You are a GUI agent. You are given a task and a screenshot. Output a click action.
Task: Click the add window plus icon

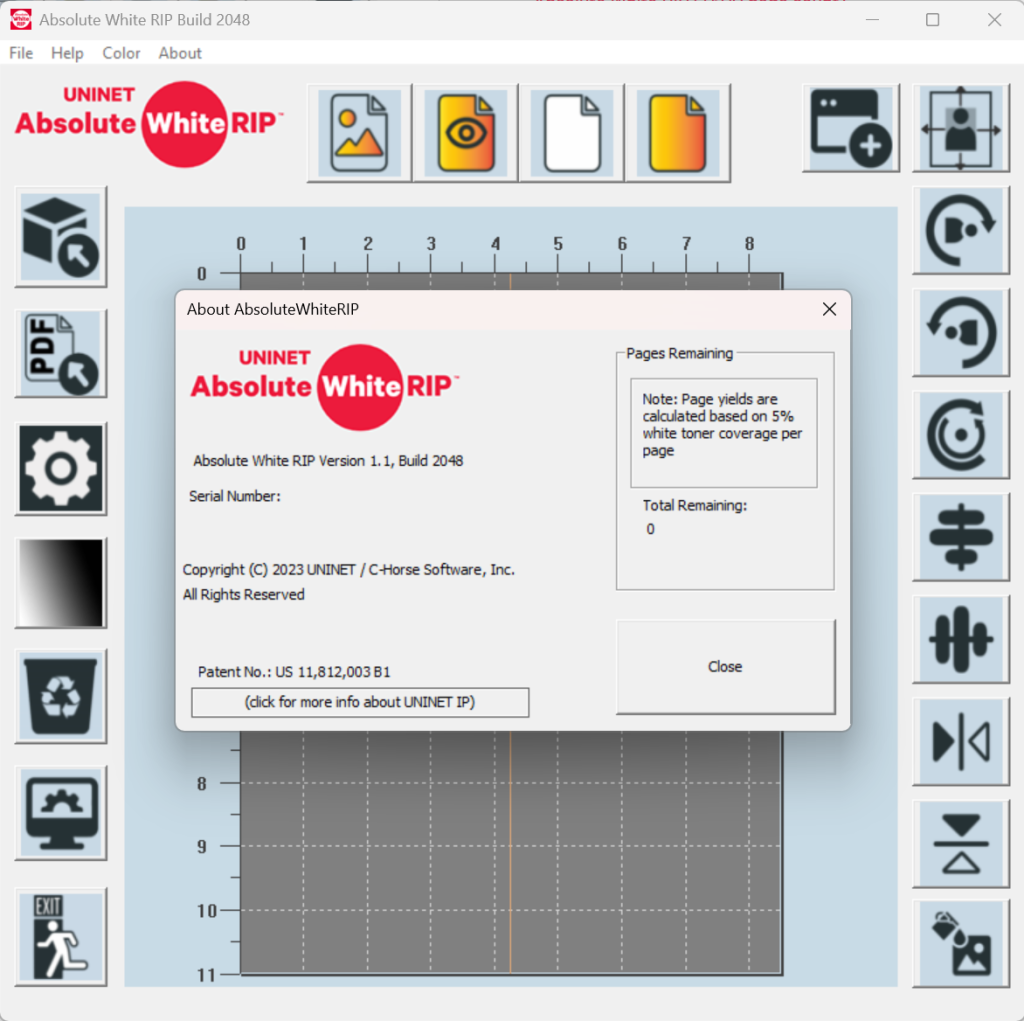851,128
